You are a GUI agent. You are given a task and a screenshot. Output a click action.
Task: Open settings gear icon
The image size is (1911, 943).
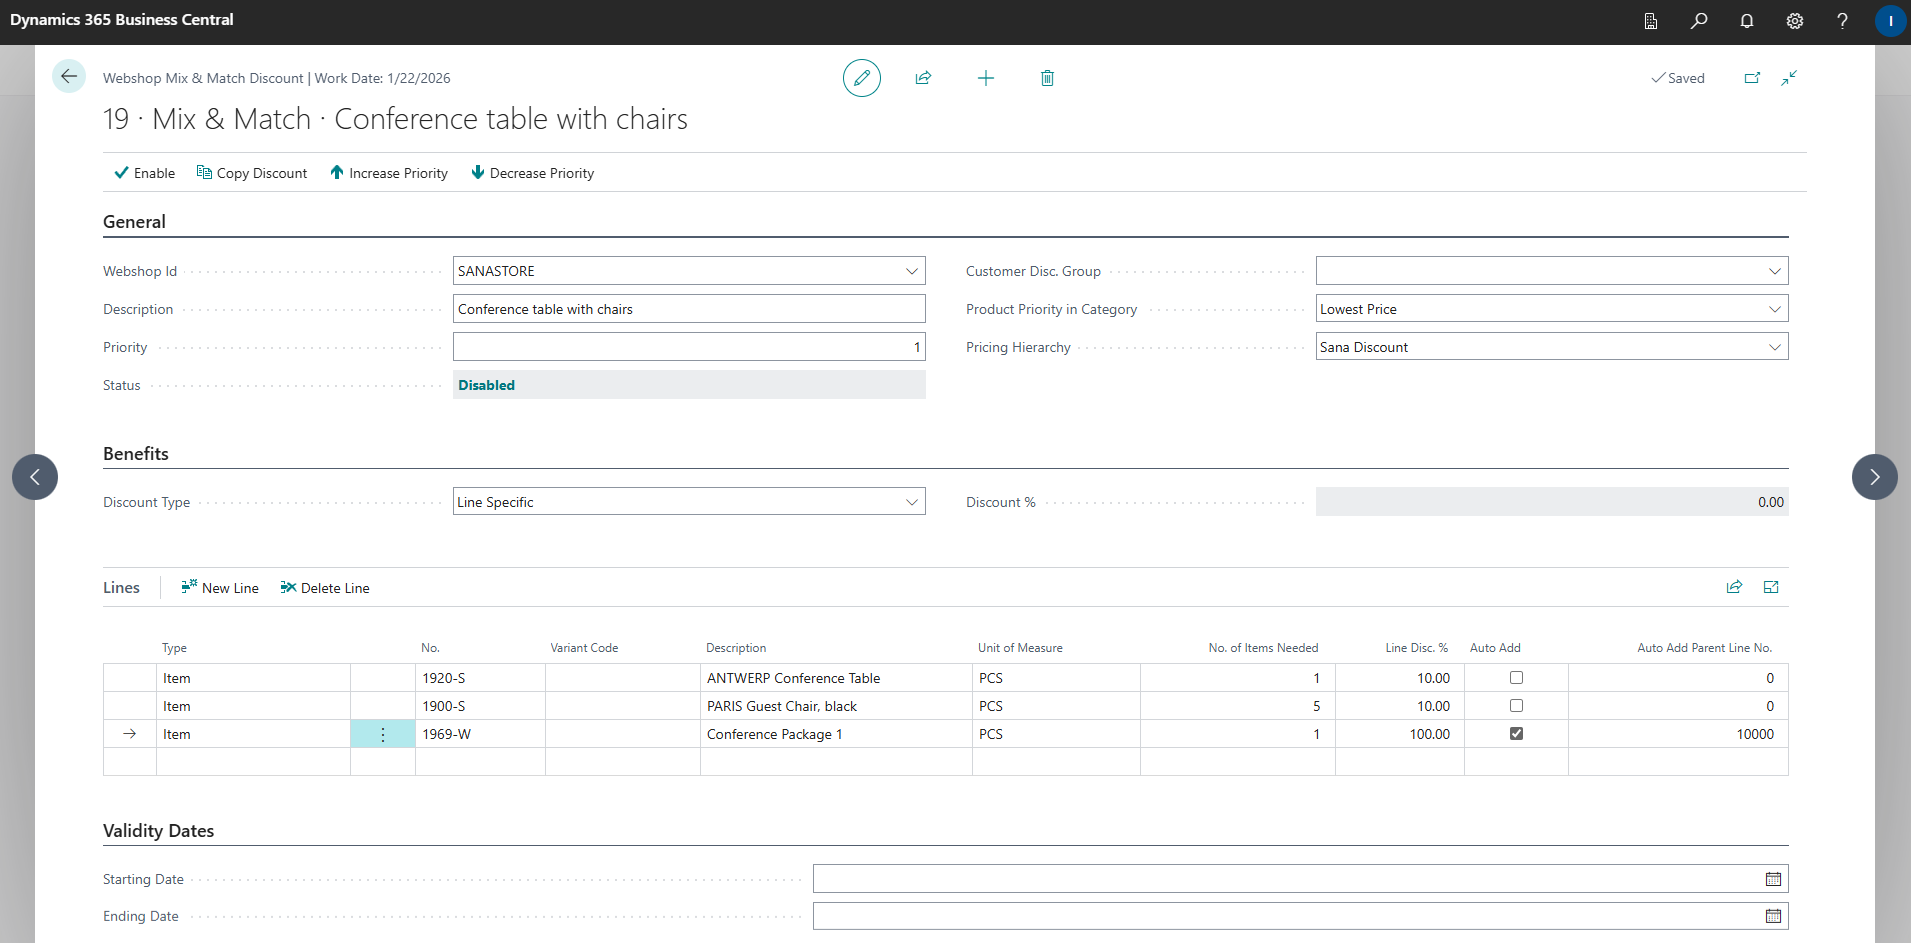pos(1795,21)
